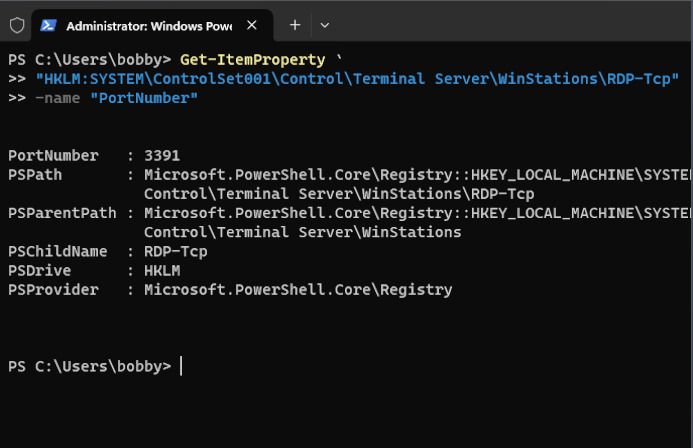This screenshot has height=448, width=693.
Task: Close the Windows PowerShell tab
Action: [x=252, y=25]
